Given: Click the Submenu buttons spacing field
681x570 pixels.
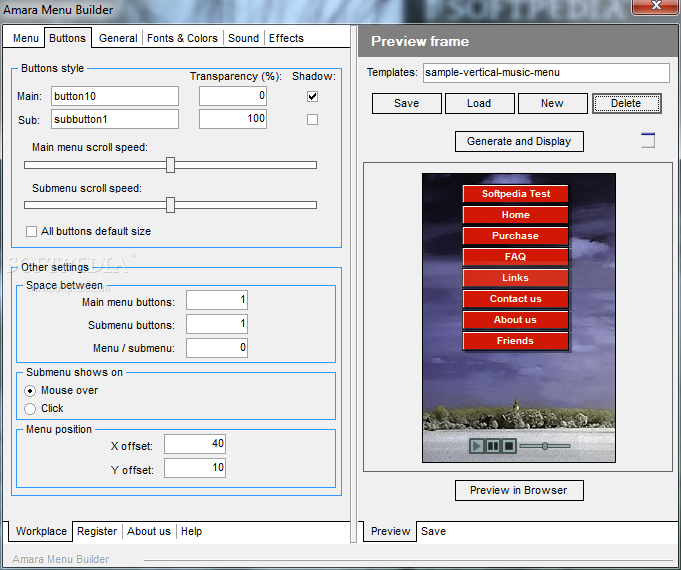Looking at the screenshot, I should point(217,324).
